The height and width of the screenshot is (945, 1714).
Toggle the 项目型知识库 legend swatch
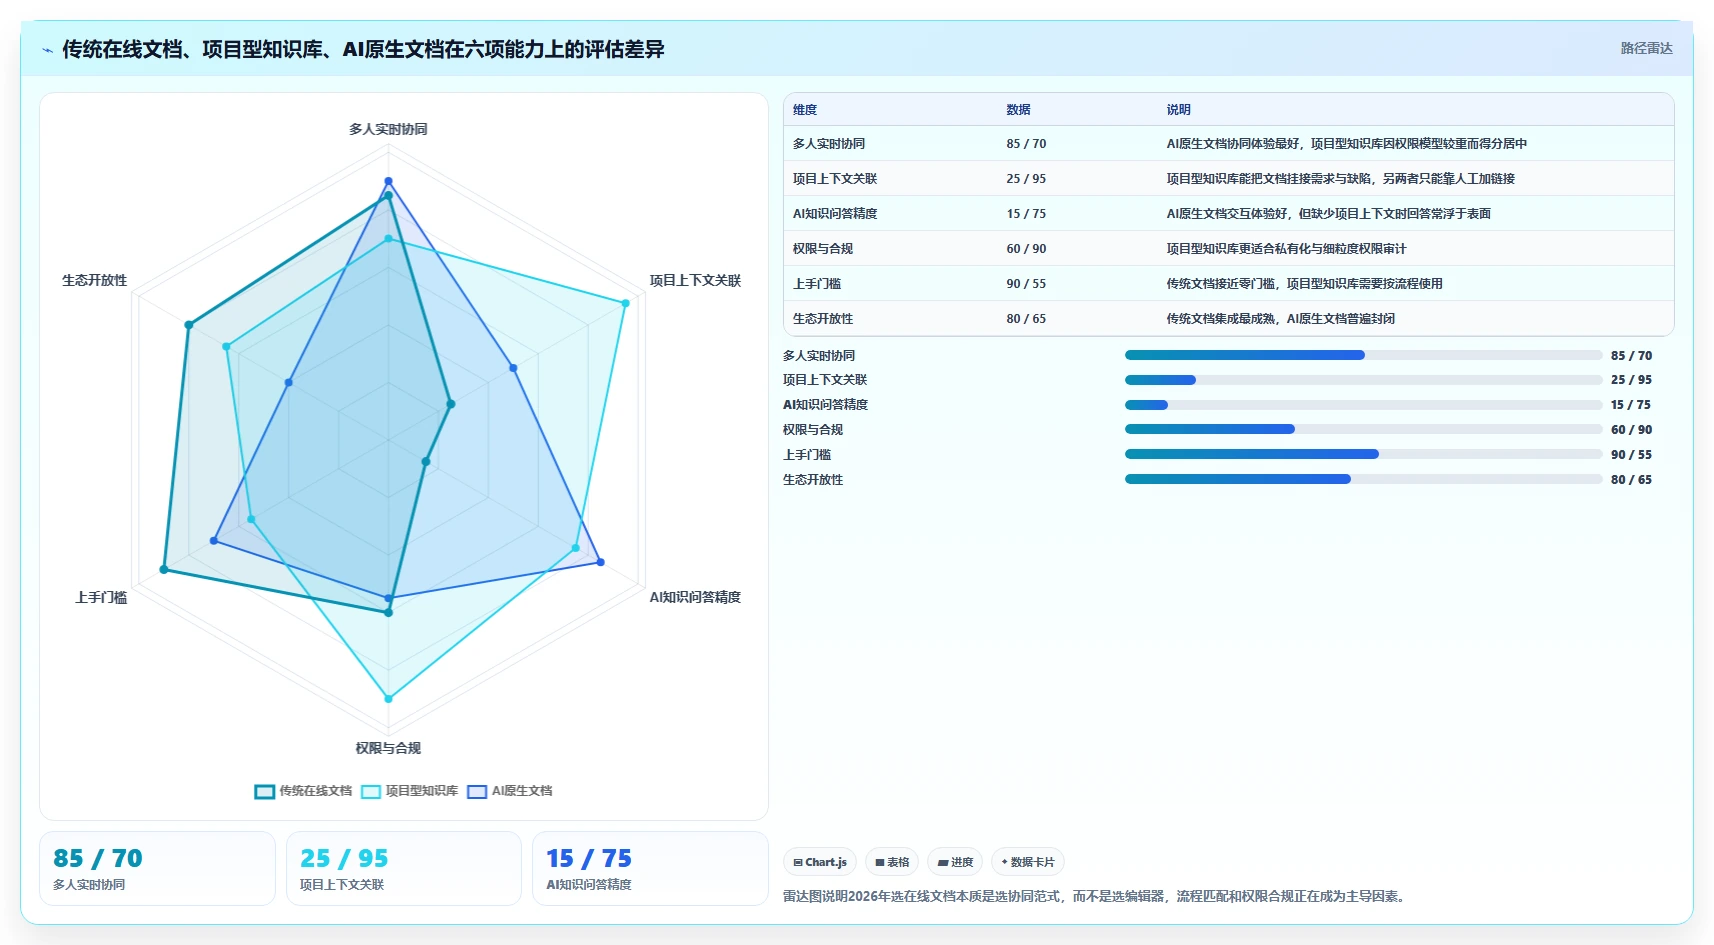click(x=371, y=791)
